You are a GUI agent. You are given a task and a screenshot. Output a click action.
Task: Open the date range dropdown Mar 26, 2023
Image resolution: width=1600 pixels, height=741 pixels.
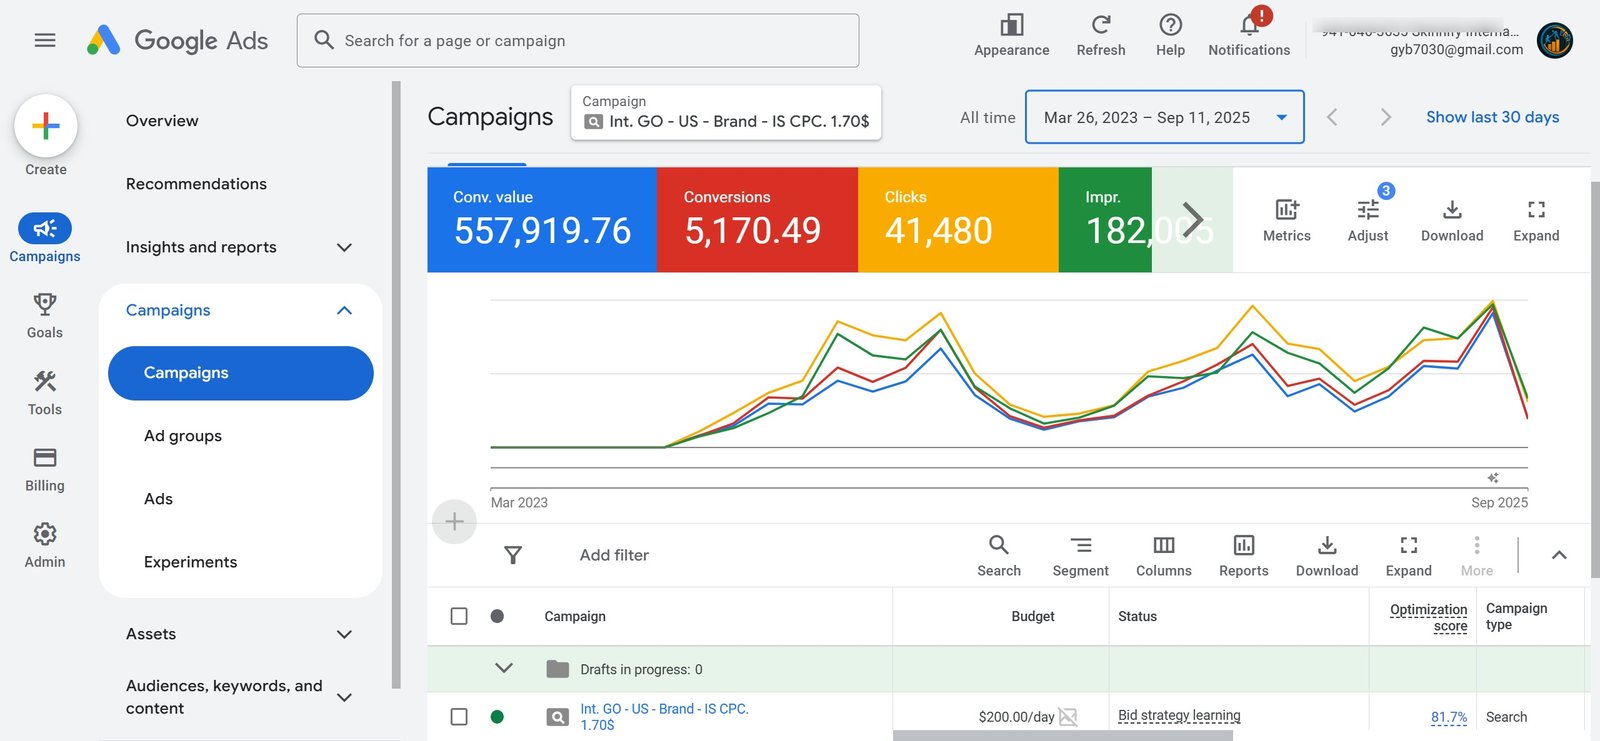[1164, 117]
